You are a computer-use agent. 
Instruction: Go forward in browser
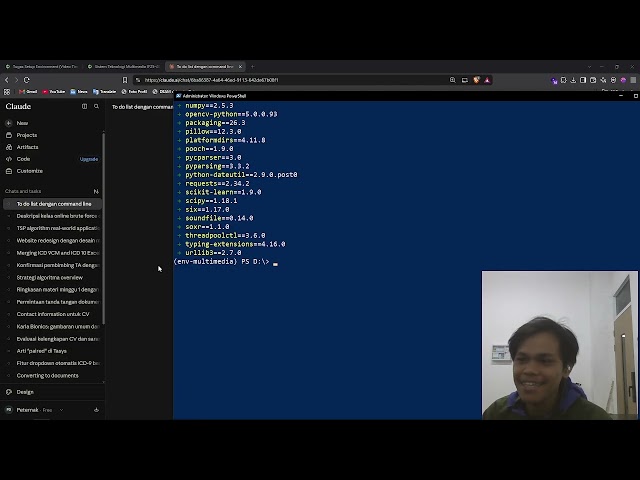16,80
